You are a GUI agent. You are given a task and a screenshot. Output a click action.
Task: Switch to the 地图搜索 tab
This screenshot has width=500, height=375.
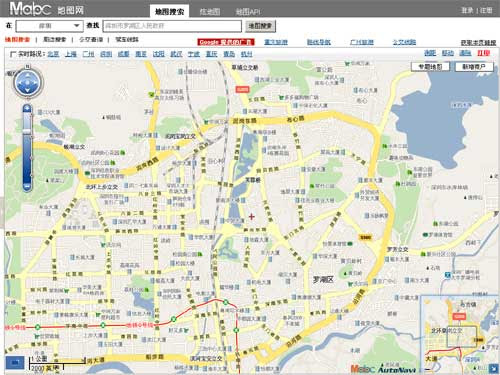[x=169, y=11]
